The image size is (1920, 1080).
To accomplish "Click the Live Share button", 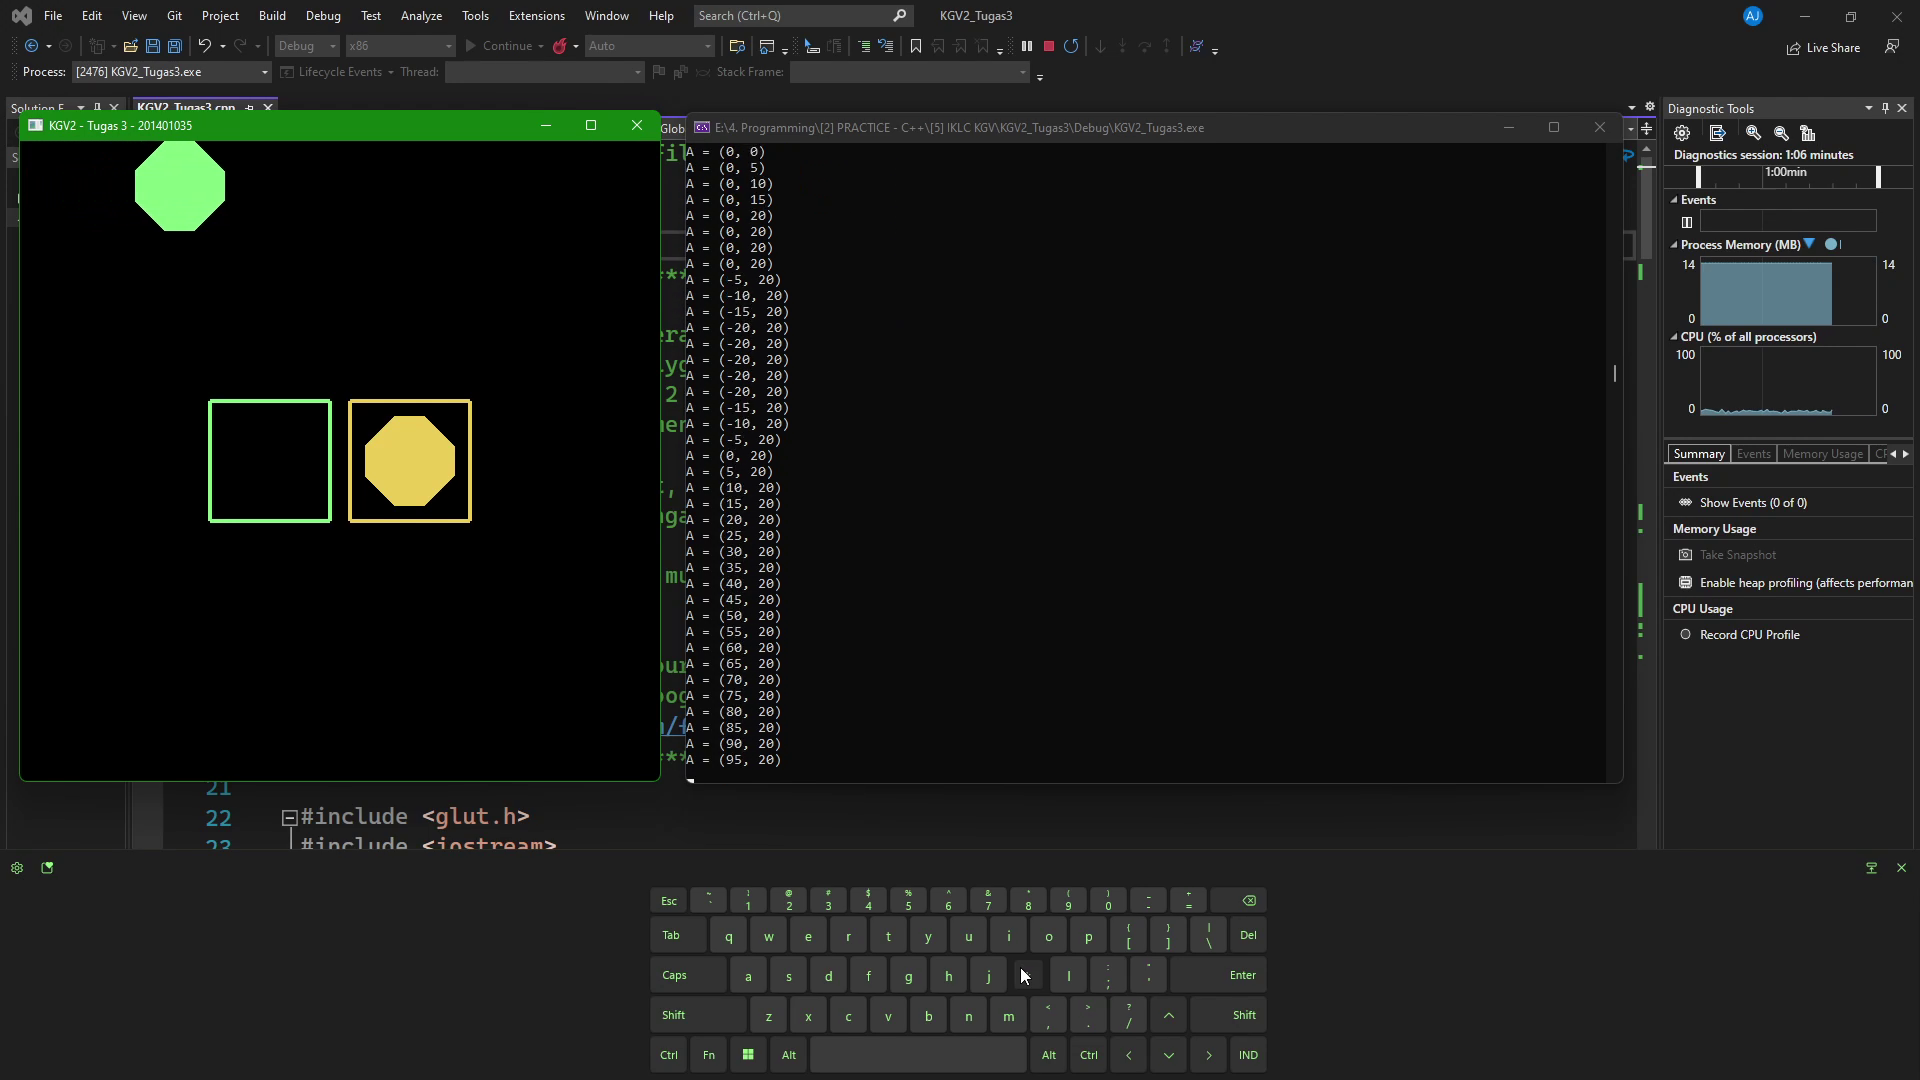I will click(1824, 48).
